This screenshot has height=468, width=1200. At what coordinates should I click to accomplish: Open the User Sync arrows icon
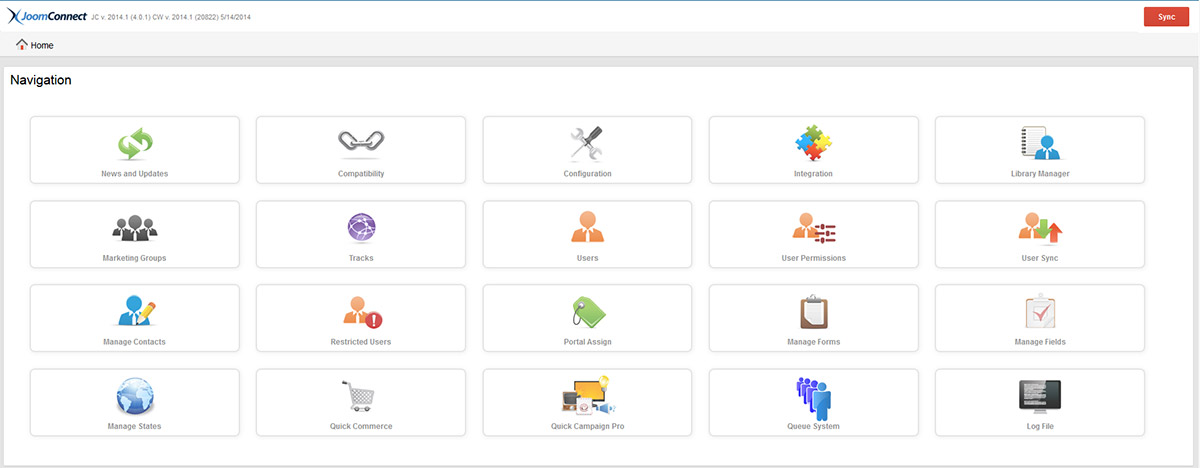[1040, 229]
